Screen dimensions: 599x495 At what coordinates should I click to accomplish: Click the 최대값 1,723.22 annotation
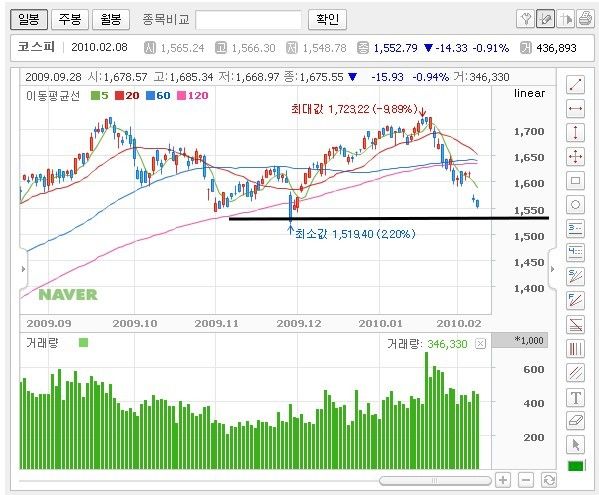click(354, 109)
